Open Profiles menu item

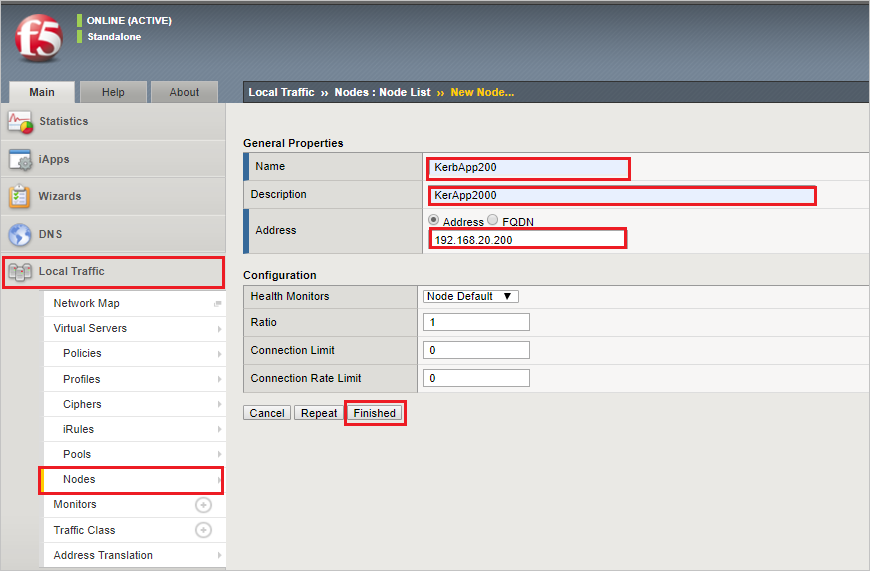(135, 379)
